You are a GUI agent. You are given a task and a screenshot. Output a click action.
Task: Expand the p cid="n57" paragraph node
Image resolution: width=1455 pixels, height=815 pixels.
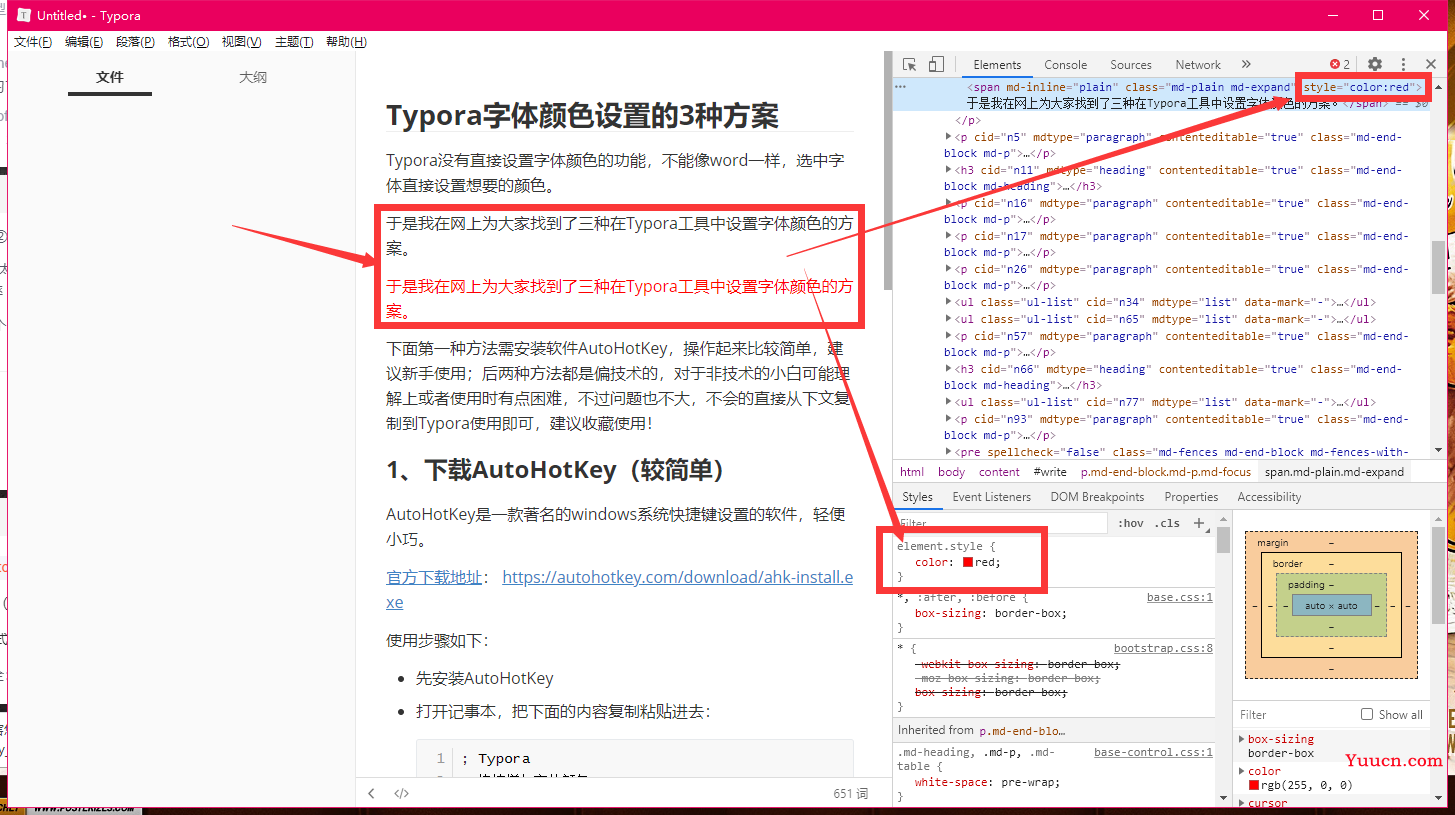[x=949, y=336]
